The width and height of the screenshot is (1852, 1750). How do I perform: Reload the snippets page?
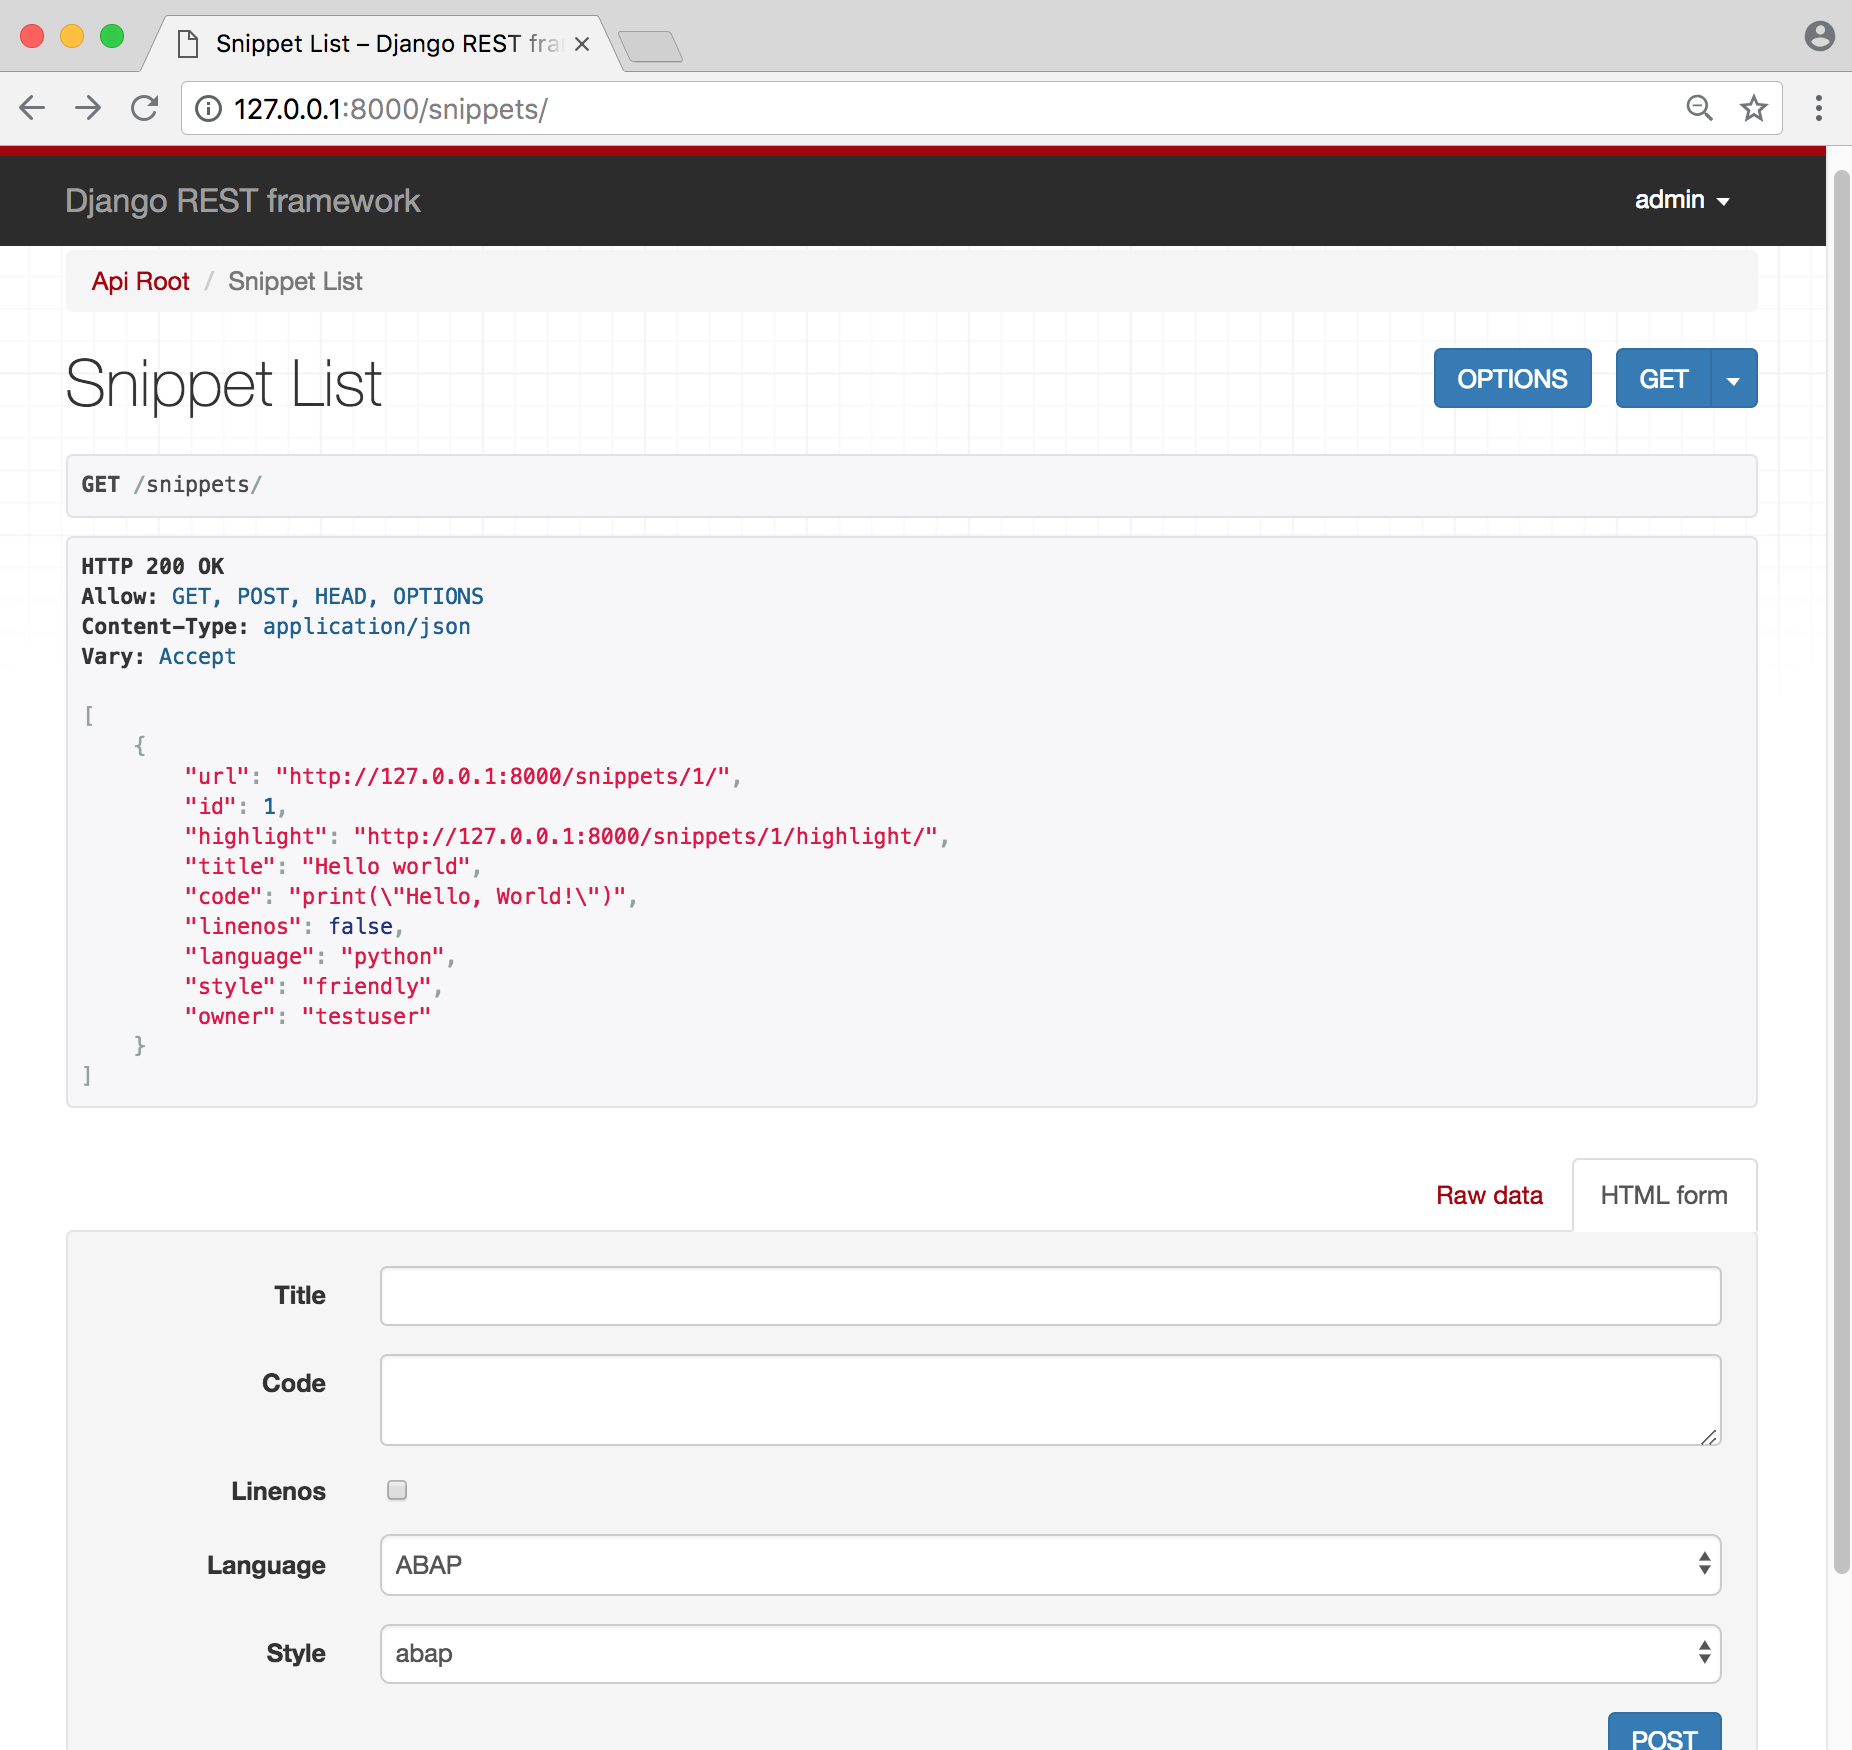coord(145,108)
